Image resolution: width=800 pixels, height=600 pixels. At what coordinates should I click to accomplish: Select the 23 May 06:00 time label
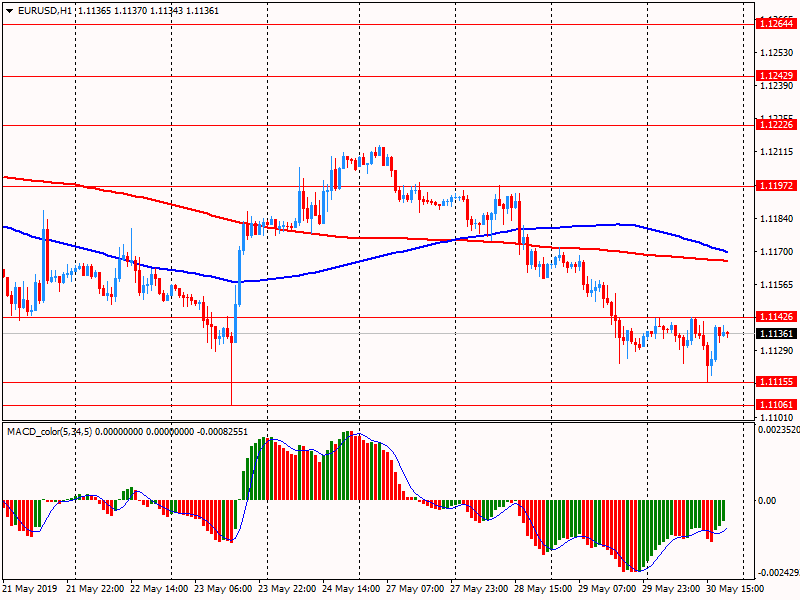(224, 589)
